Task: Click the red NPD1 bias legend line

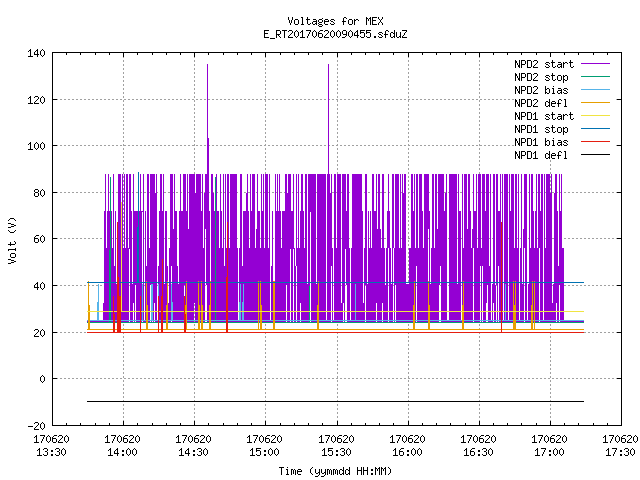Action: click(595, 142)
